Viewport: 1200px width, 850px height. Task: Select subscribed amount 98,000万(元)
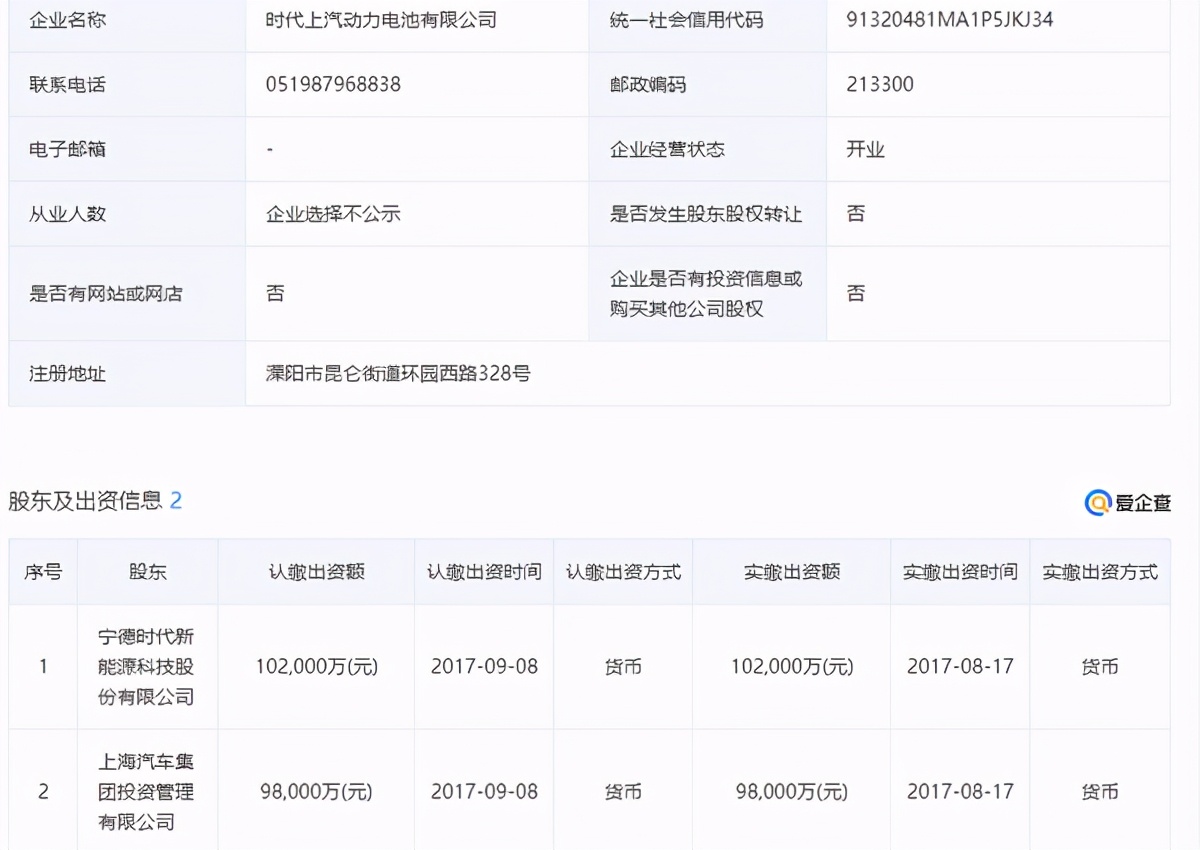click(317, 792)
